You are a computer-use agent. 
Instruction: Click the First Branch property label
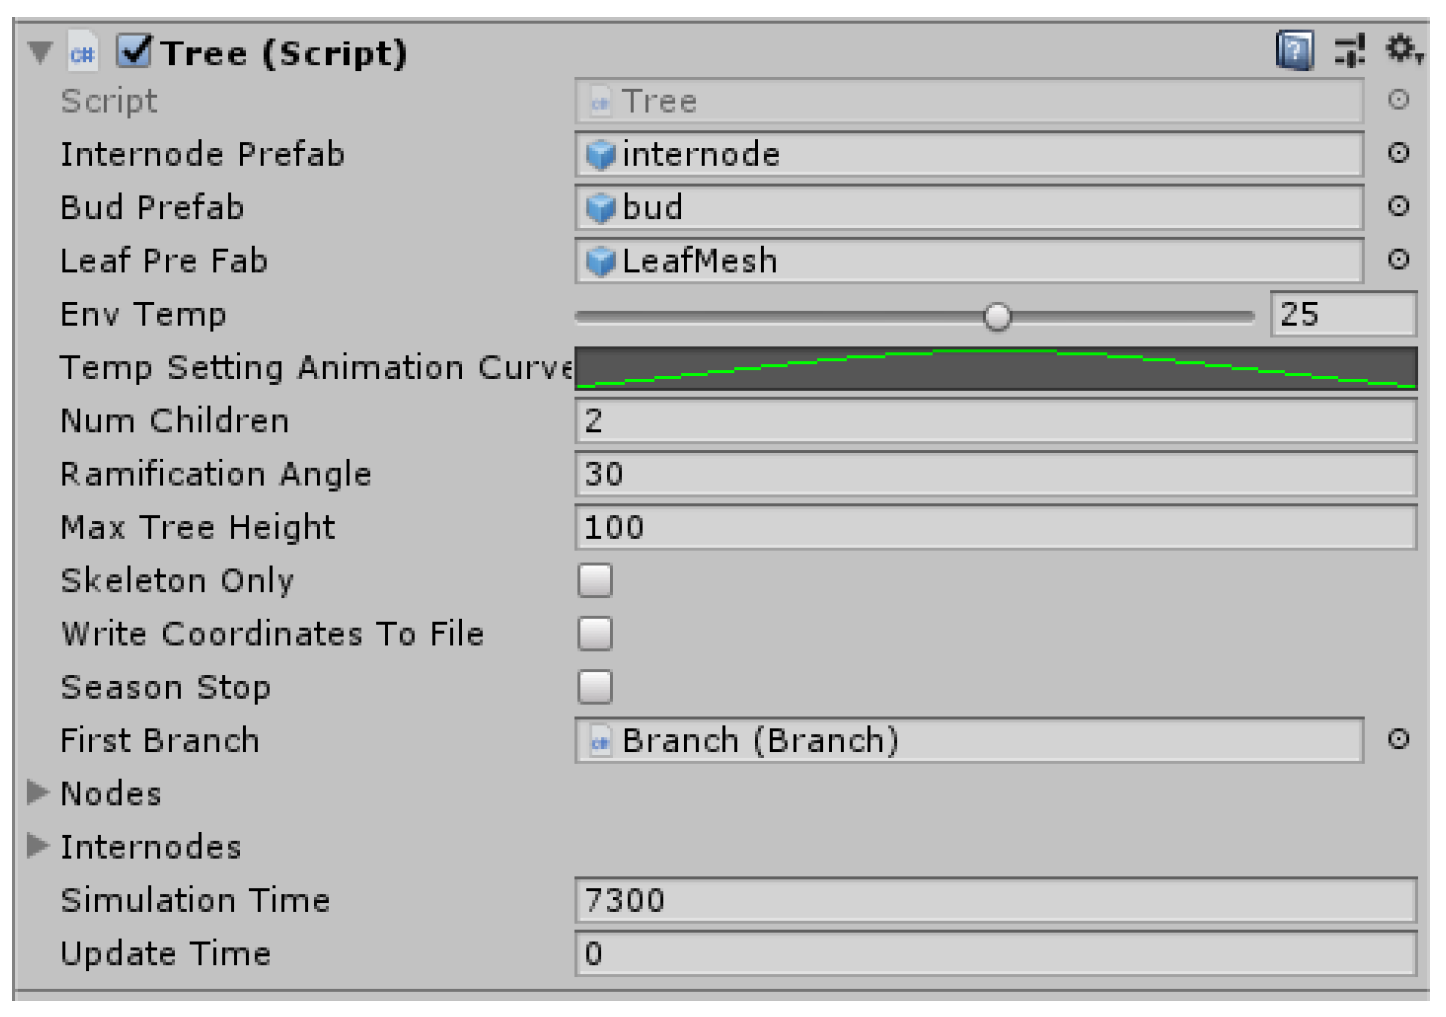click(160, 741)
